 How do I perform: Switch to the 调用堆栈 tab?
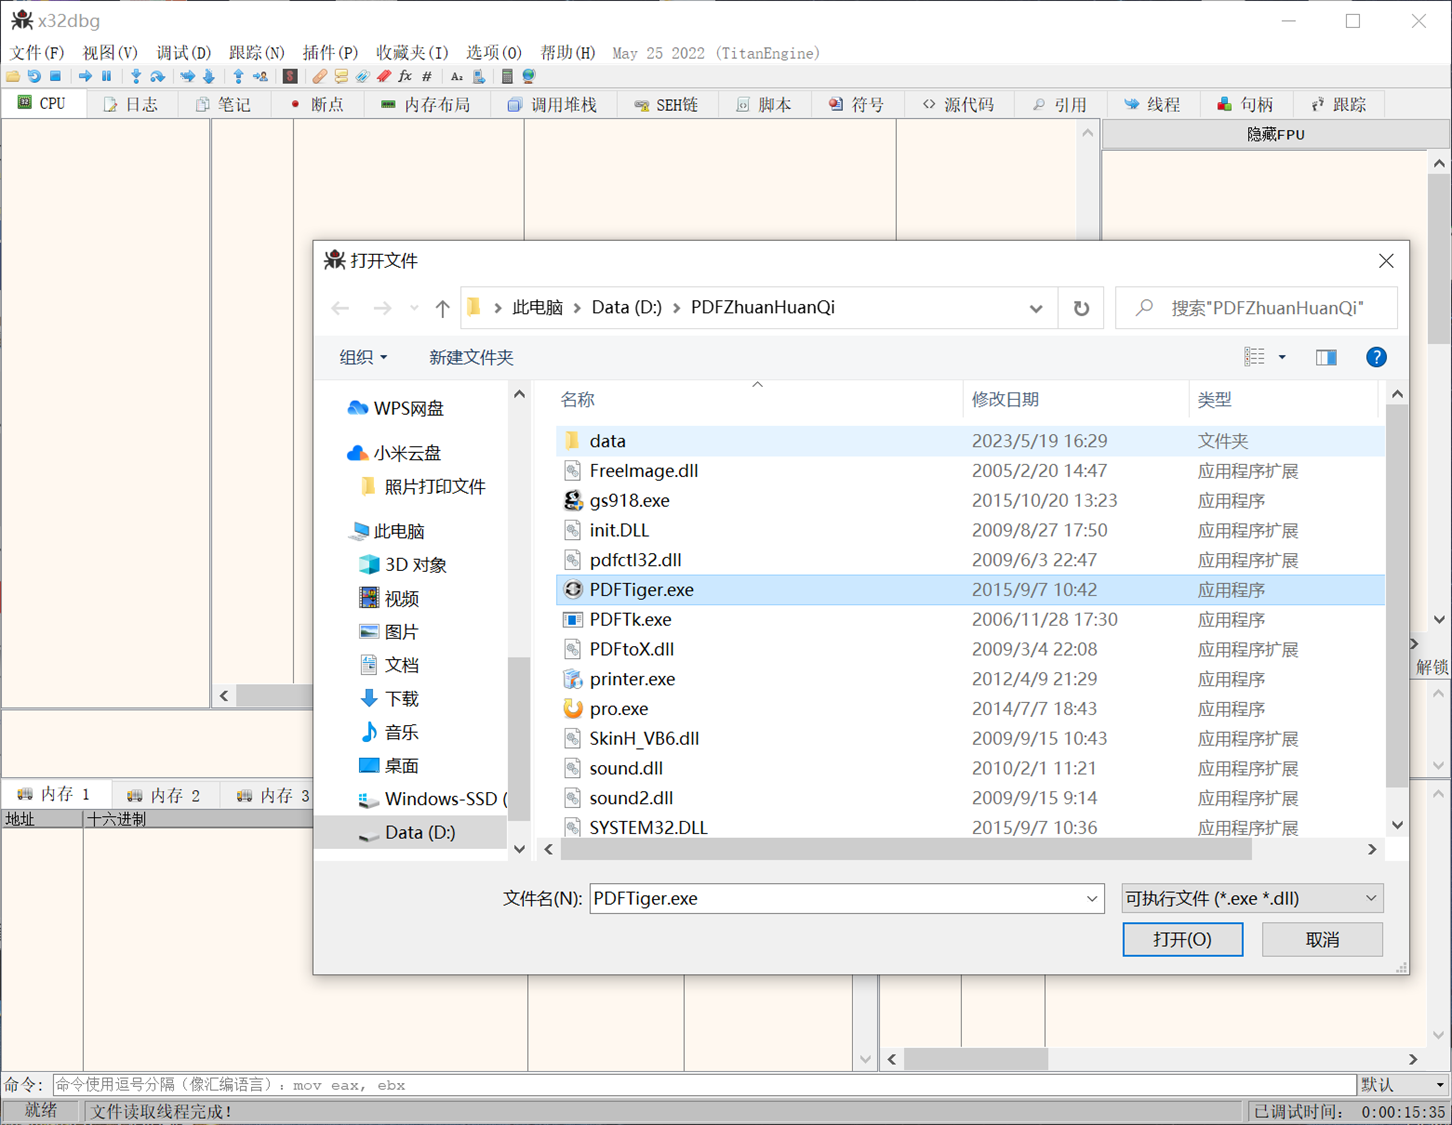point(552,104)
